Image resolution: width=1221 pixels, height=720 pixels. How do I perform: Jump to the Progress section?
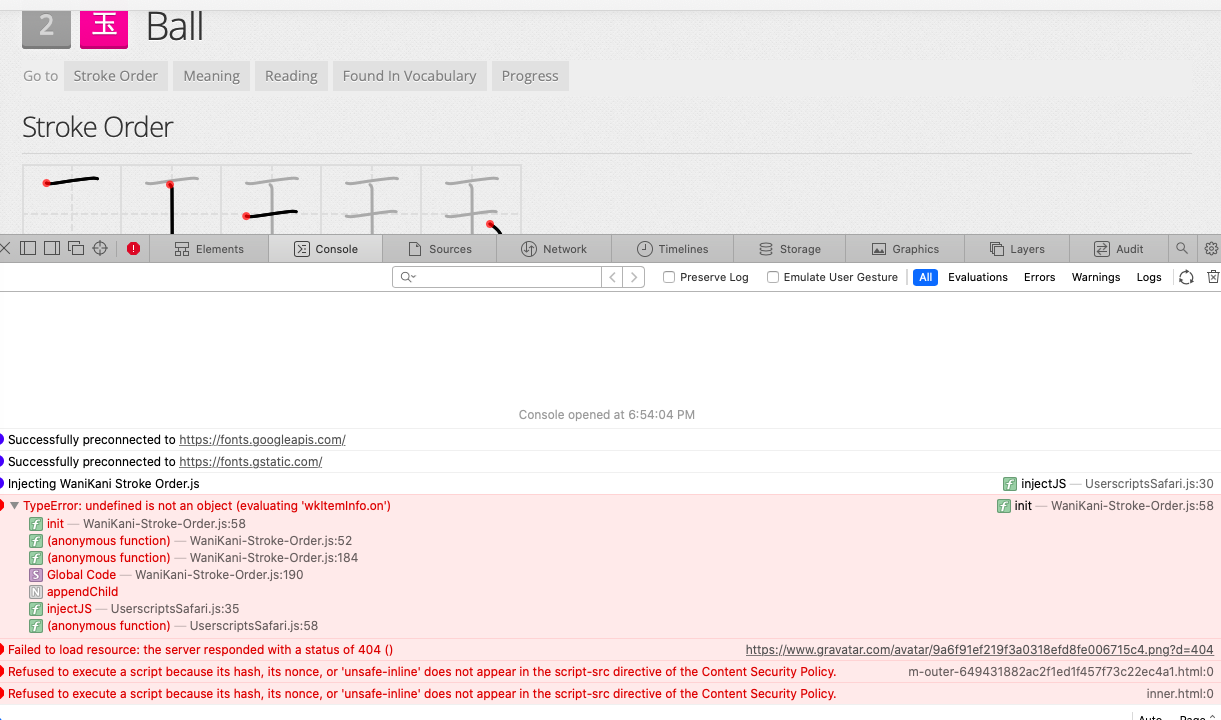tap(530, 76)
